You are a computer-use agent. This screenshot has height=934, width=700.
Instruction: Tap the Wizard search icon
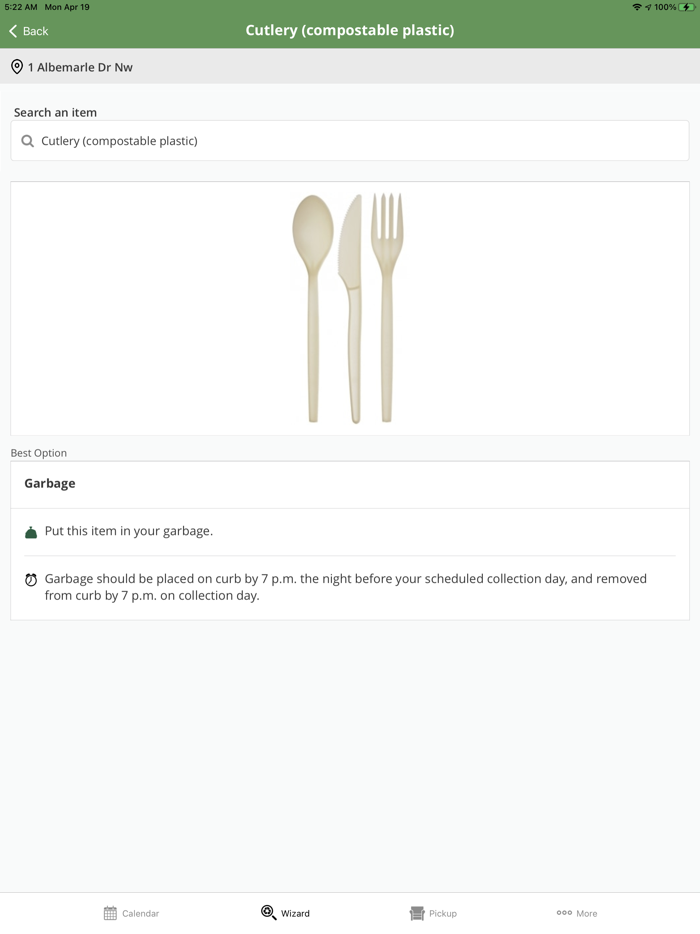click(x=268, y=913)
